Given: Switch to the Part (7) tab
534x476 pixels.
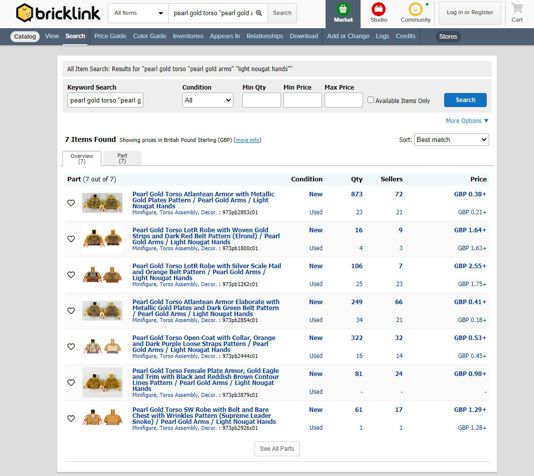Looking at the screenshot, I should click(122, 158).
